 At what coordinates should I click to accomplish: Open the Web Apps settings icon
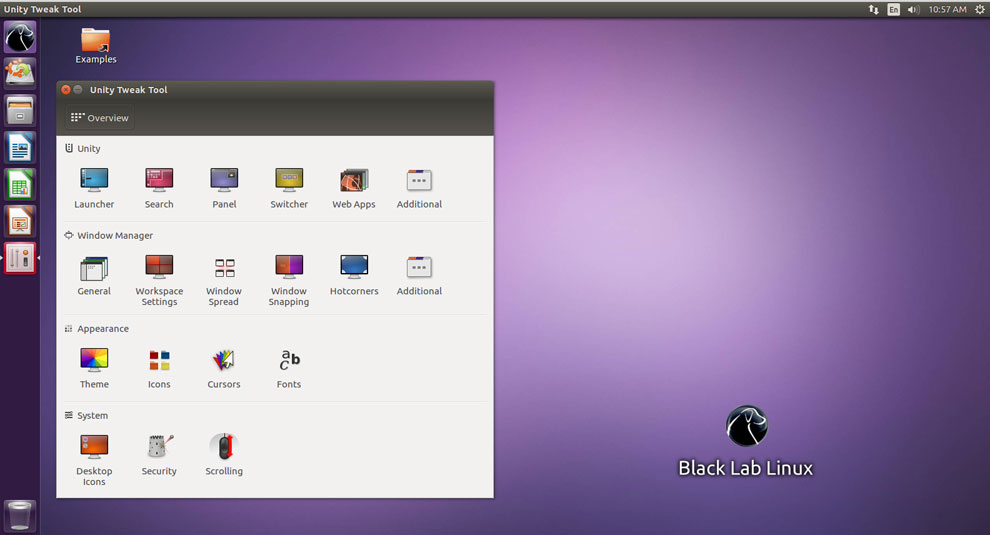pos(354,188)
